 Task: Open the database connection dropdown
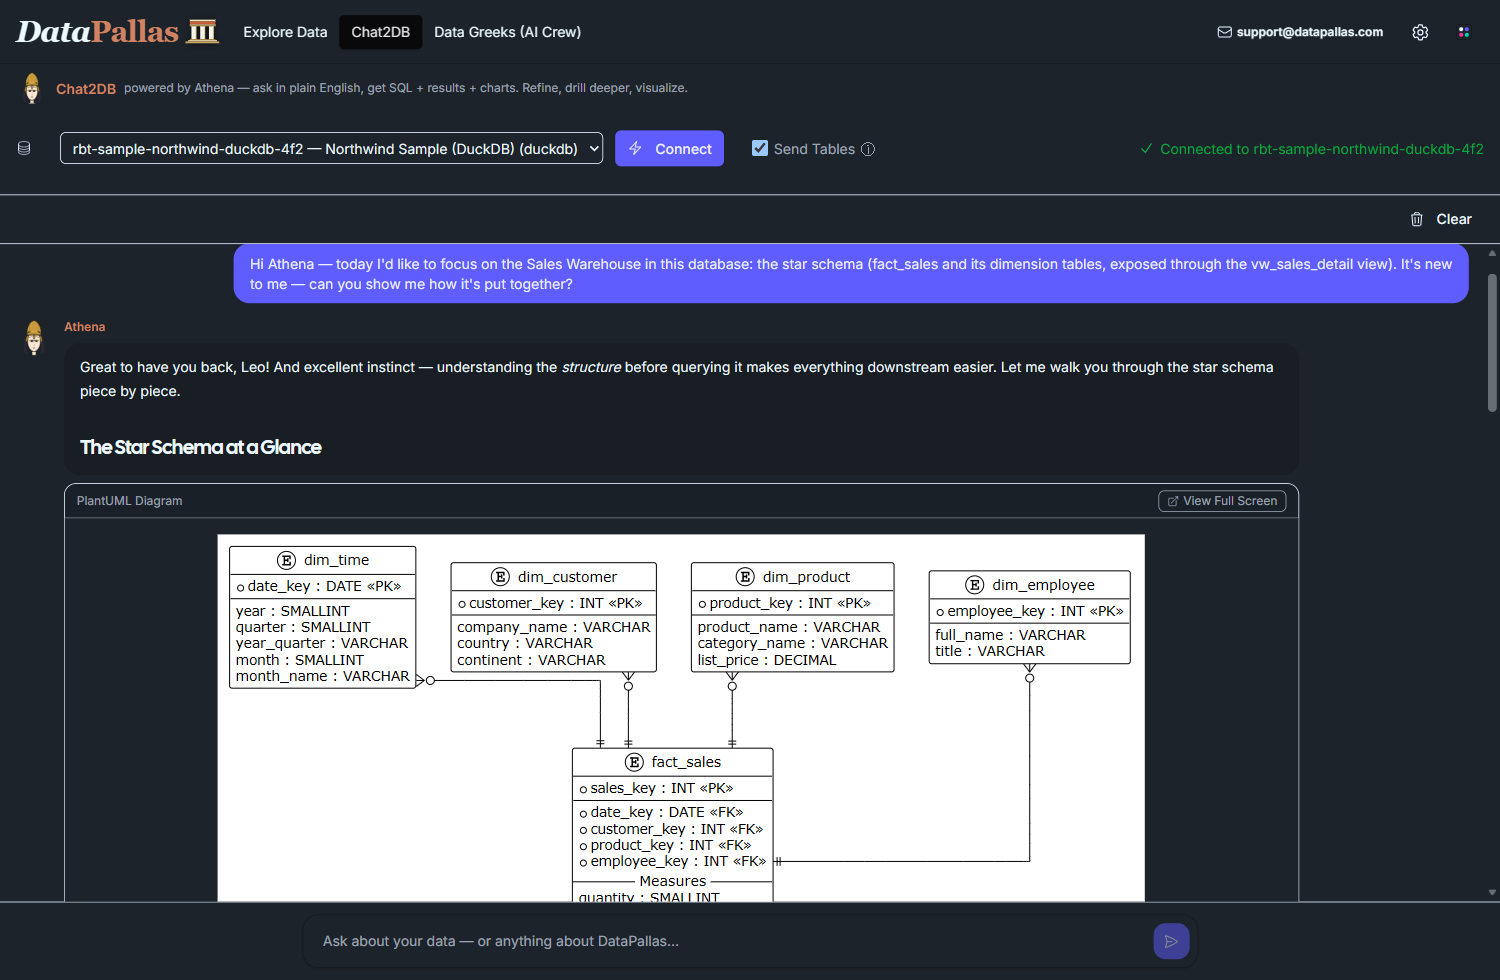tap(331, 148)
